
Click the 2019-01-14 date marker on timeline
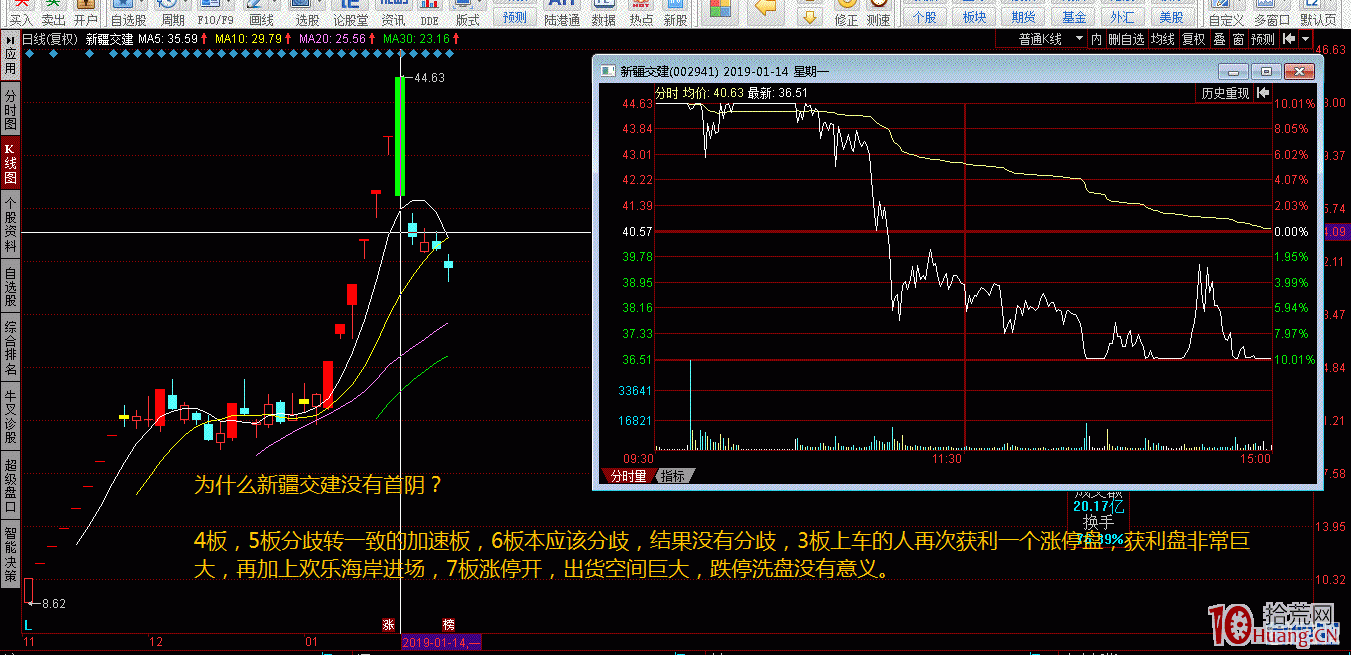pyautogui.click(x=442, y=642)
